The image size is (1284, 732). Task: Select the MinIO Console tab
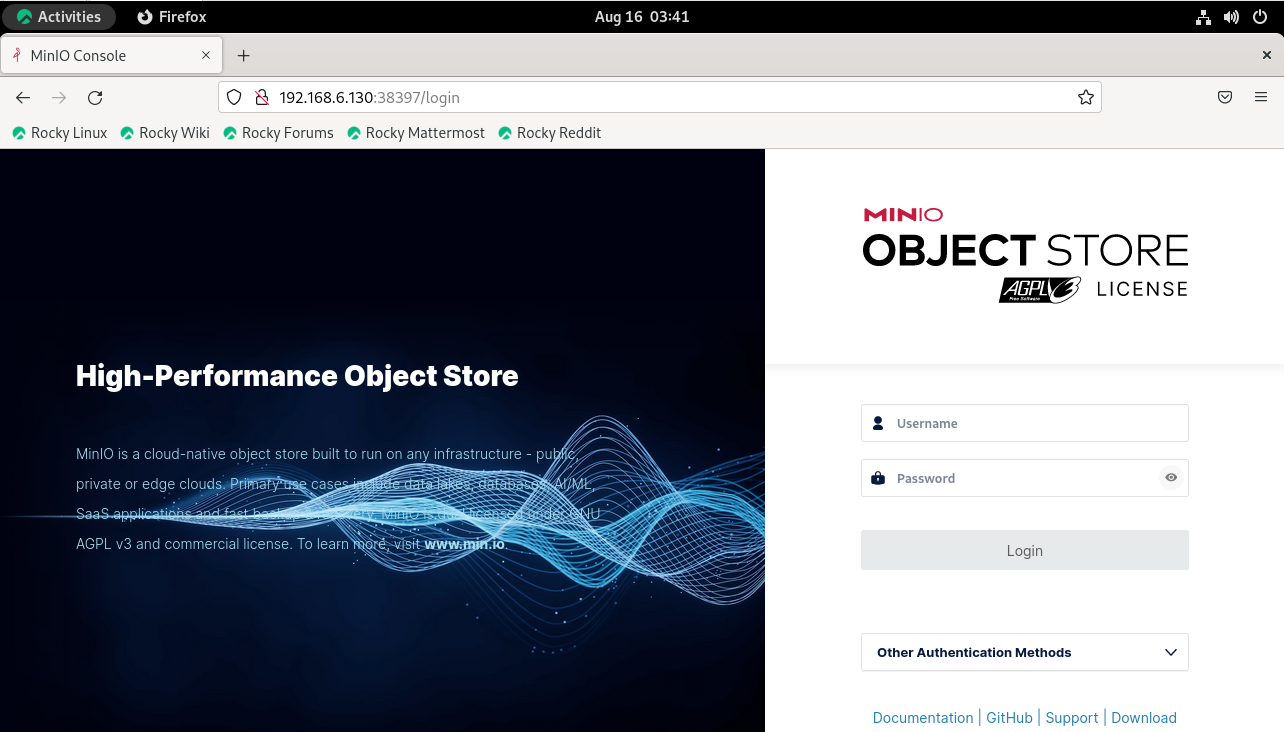pos(111,56)
